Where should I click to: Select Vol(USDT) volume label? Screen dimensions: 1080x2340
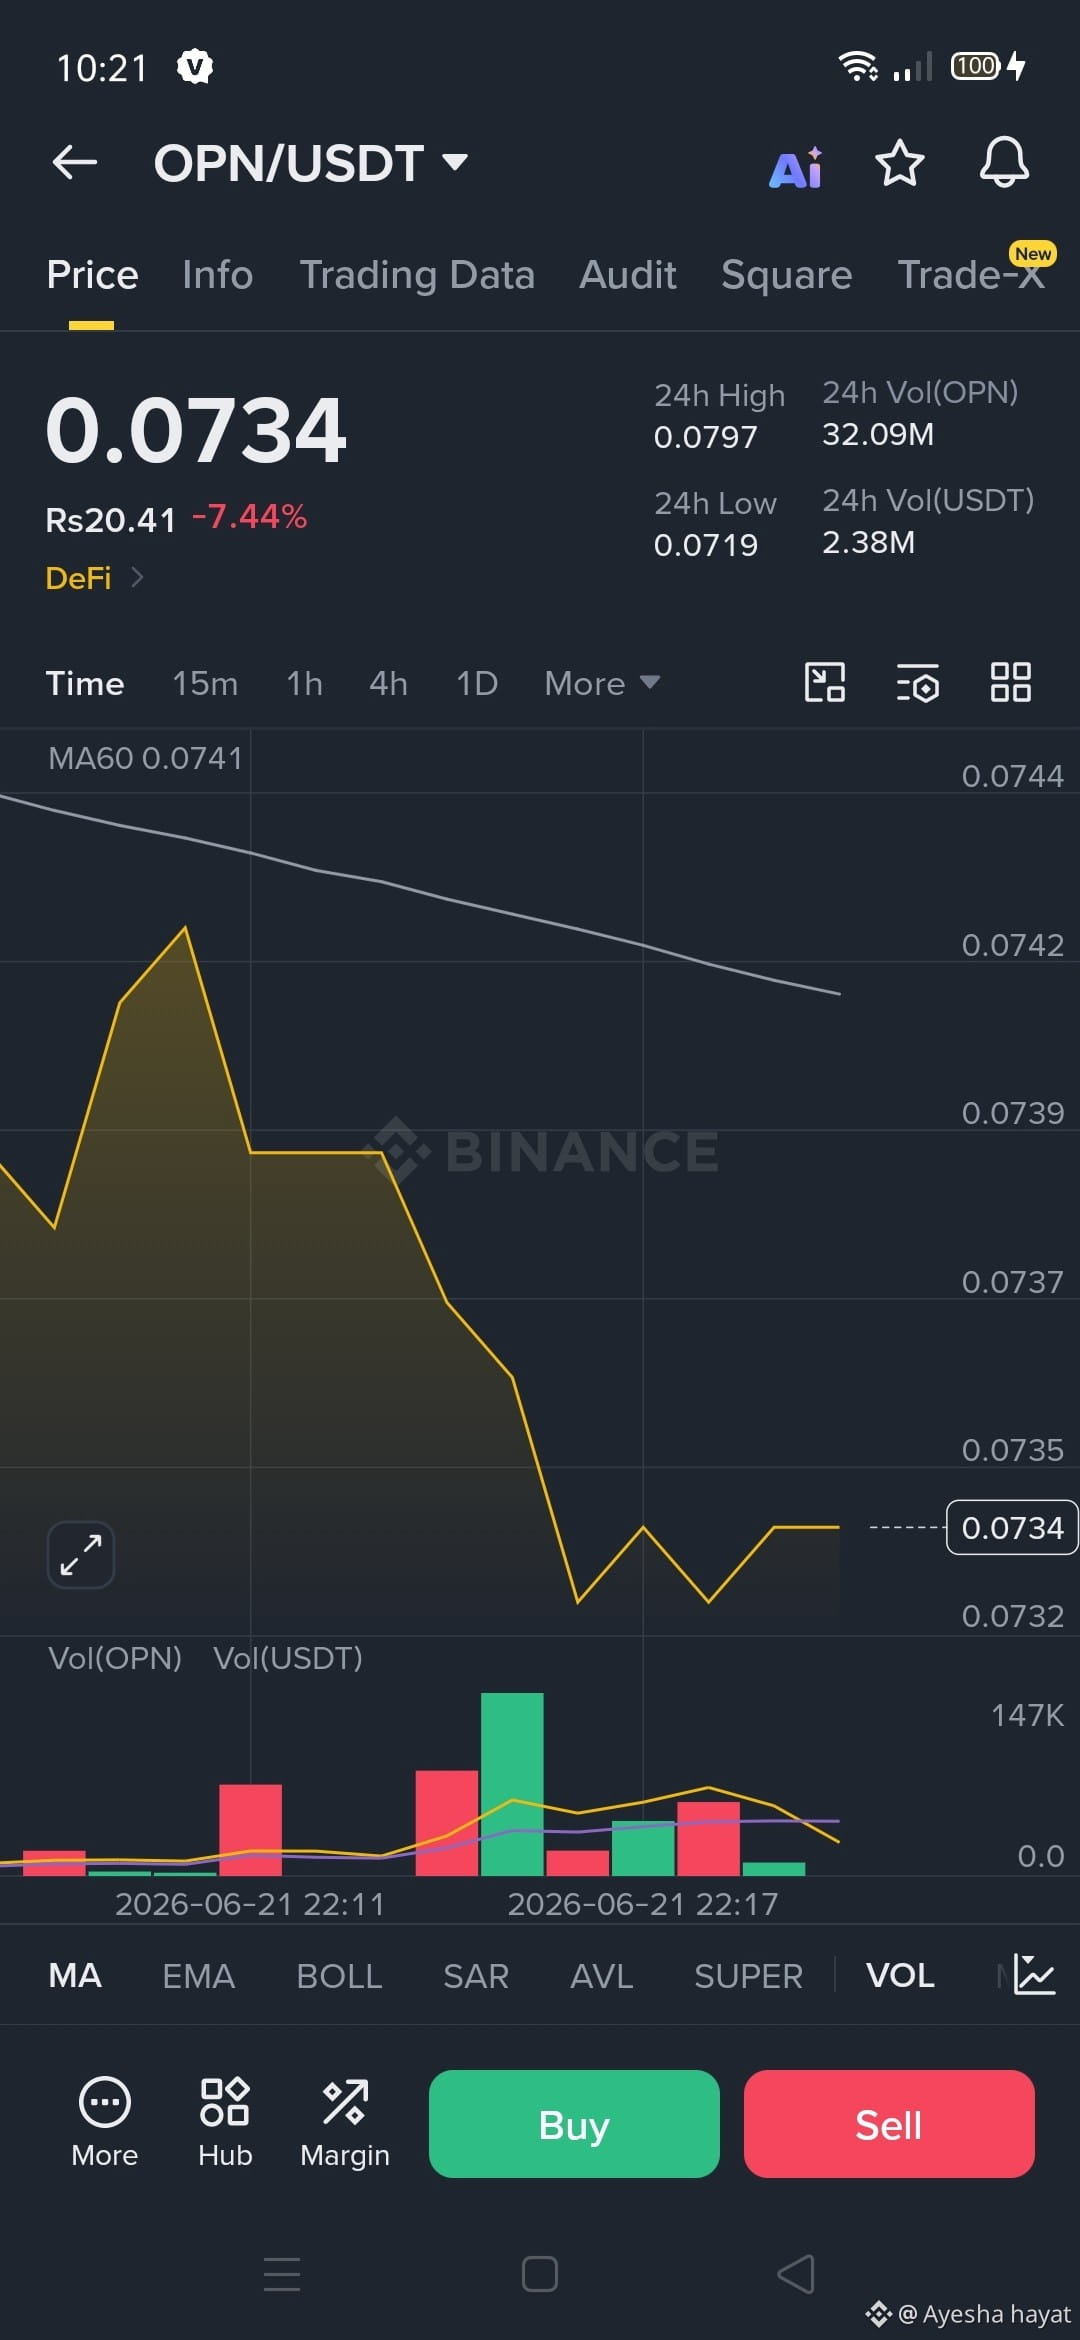point(288,1659)
